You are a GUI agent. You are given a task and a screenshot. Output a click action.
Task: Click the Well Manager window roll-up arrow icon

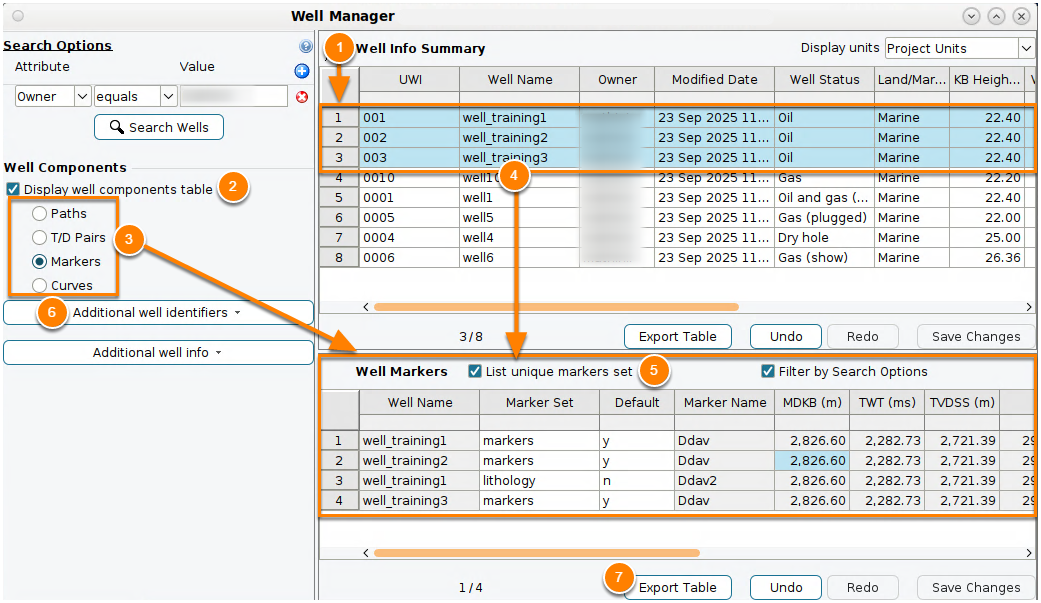tap(971, 16)
